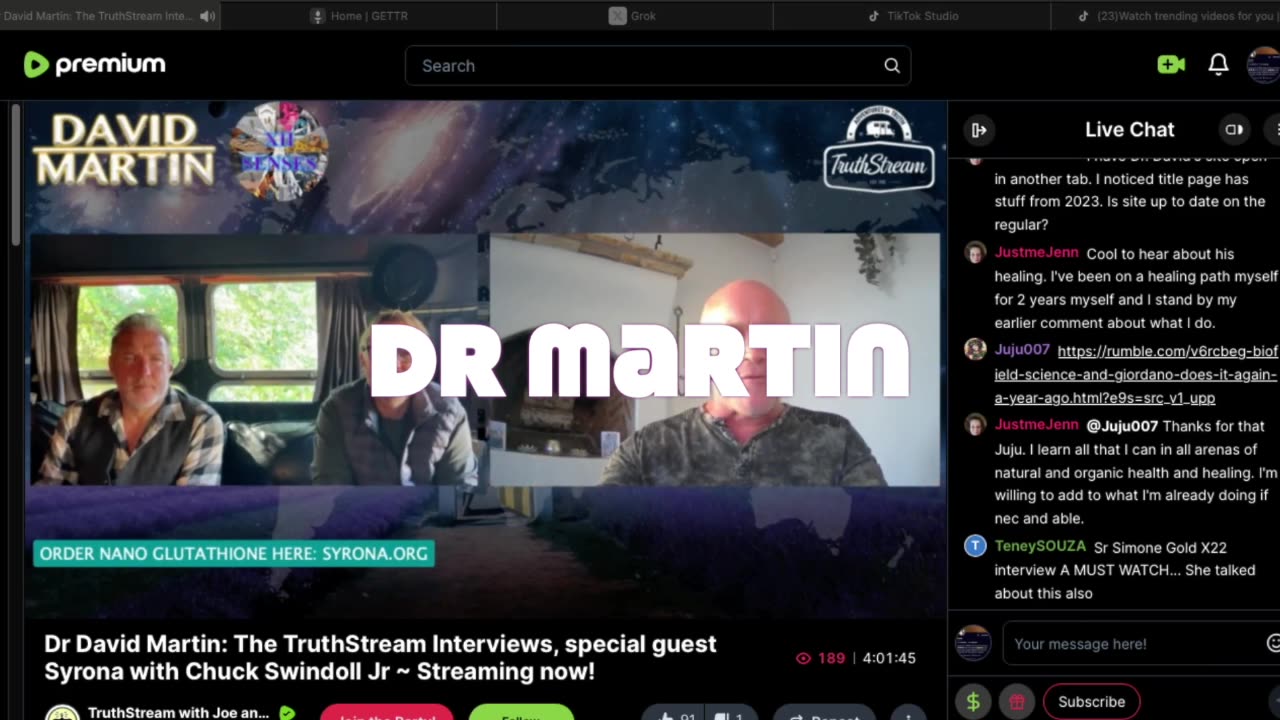Click the live video player
This screenshot has height=720, width=1280.
coord(485,360)
